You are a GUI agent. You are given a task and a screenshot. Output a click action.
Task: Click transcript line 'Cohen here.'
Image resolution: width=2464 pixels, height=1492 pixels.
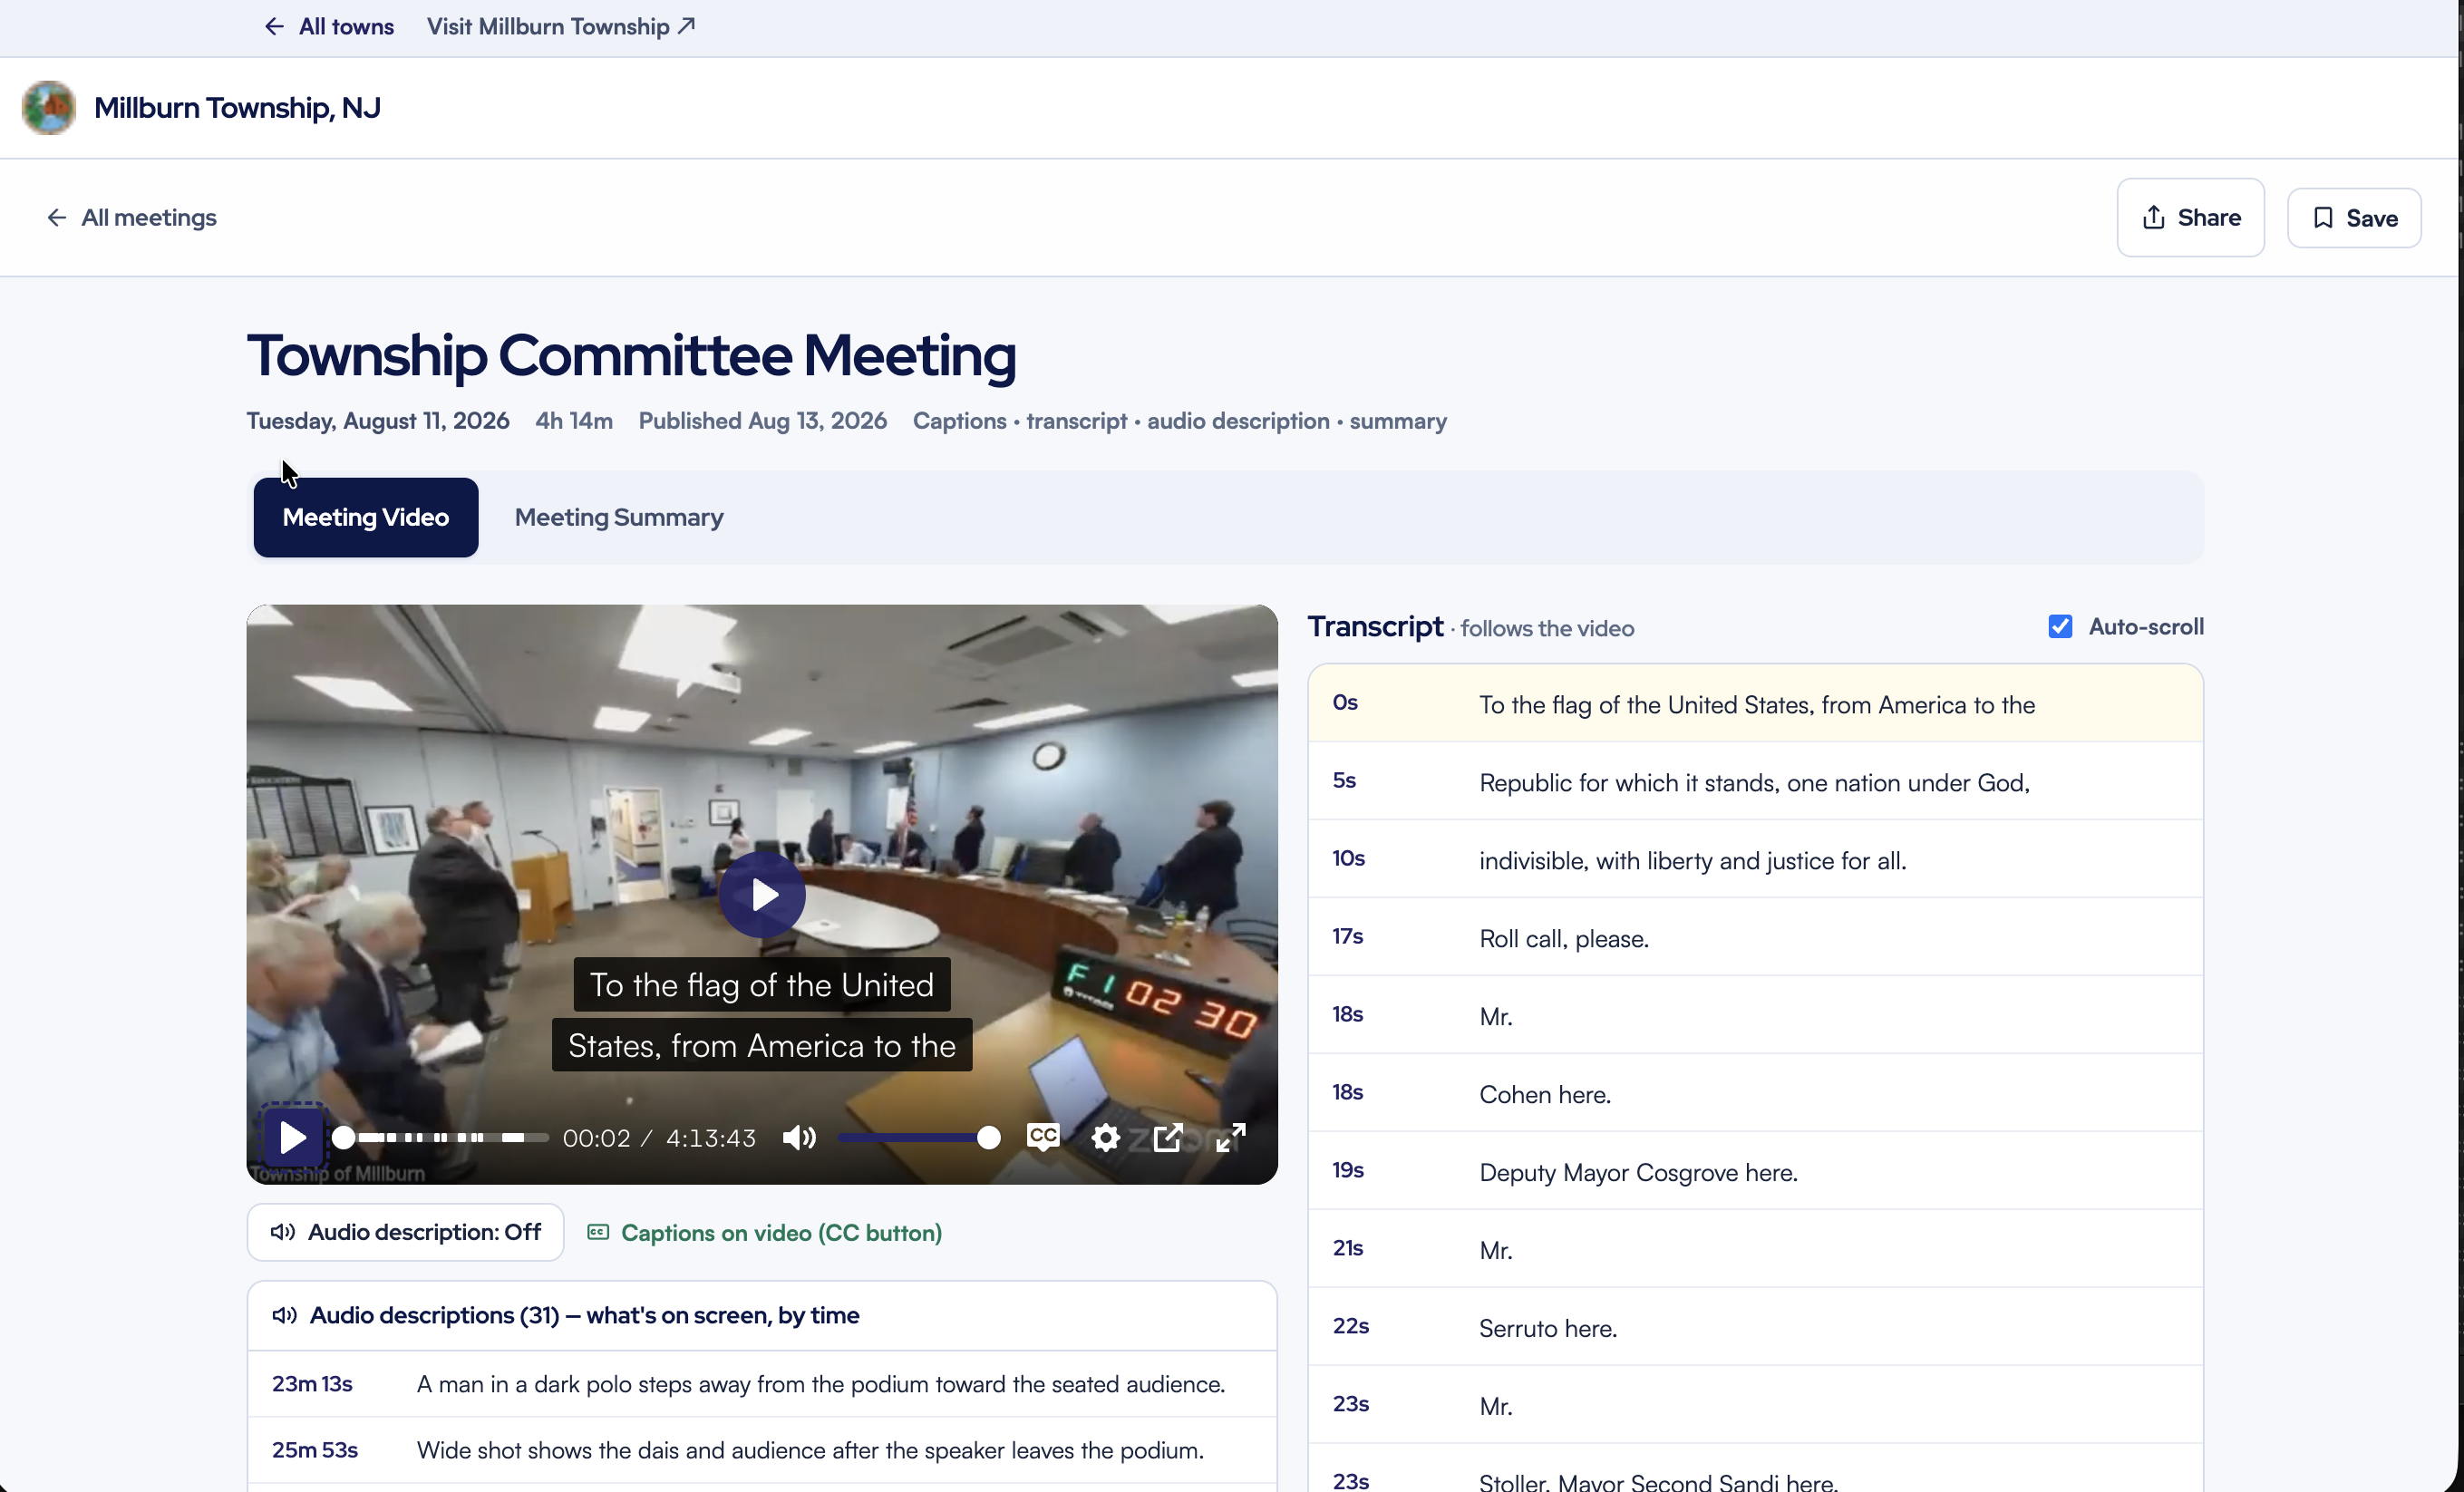(x=1755, y=1094)
